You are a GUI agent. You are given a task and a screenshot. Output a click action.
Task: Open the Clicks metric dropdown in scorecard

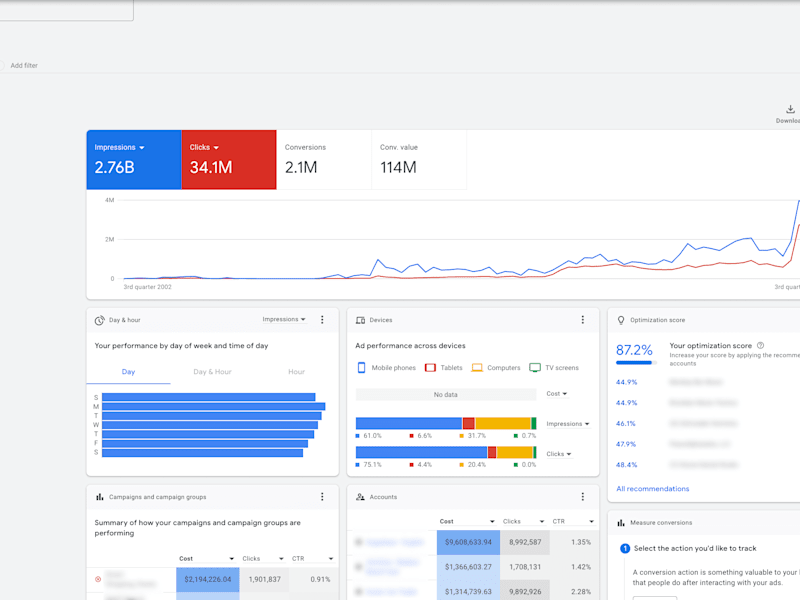(204, 147)
